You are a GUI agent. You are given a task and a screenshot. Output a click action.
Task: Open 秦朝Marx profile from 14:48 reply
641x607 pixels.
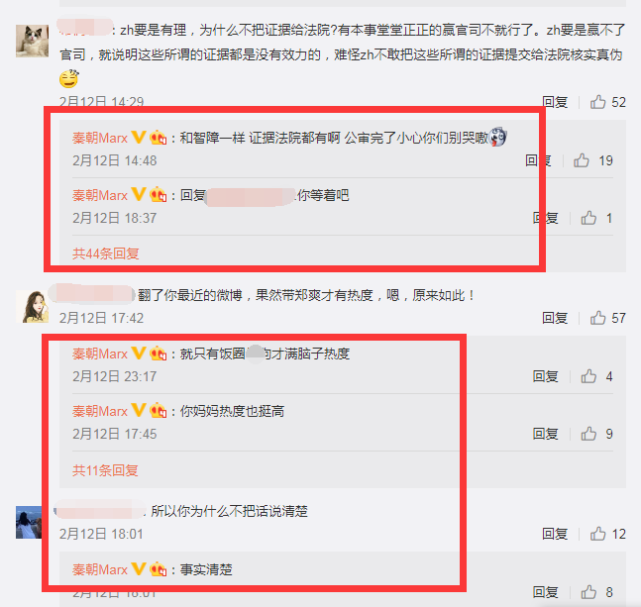point(100,138)
